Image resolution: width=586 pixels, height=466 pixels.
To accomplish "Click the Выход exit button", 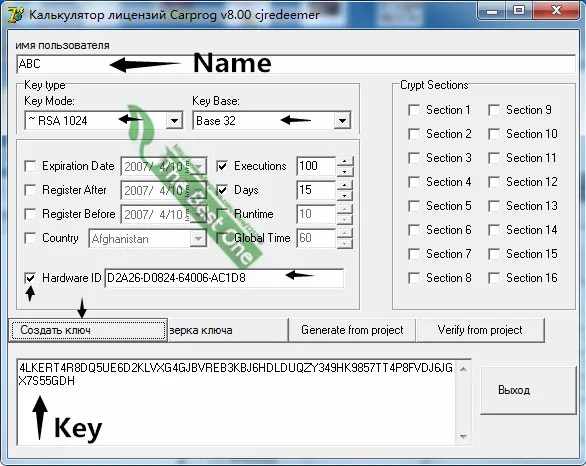I will pyautogui.click(x=528, y=390).
